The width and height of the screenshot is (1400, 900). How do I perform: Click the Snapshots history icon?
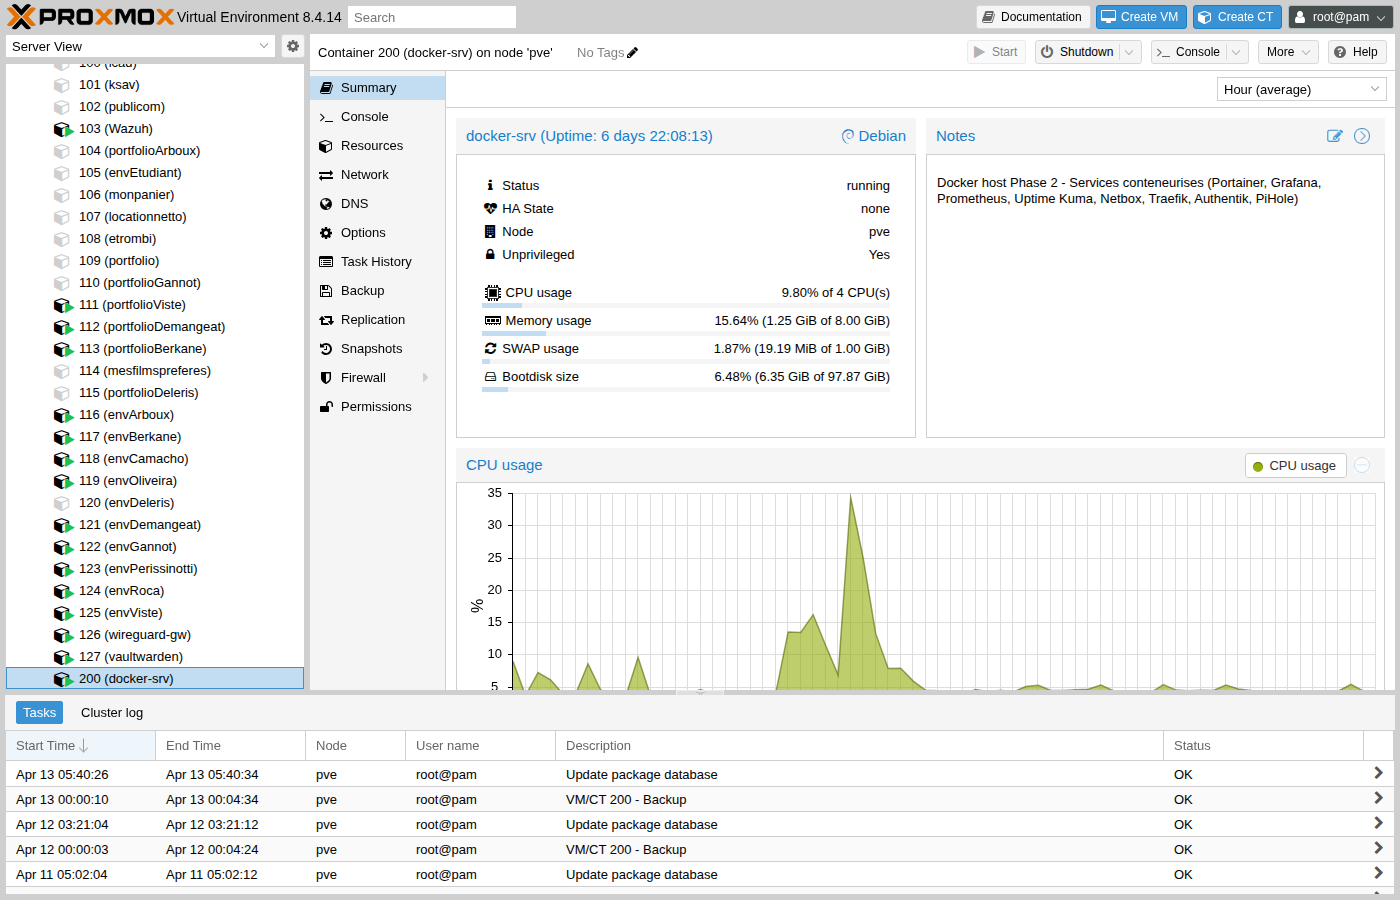pos(326,349)
